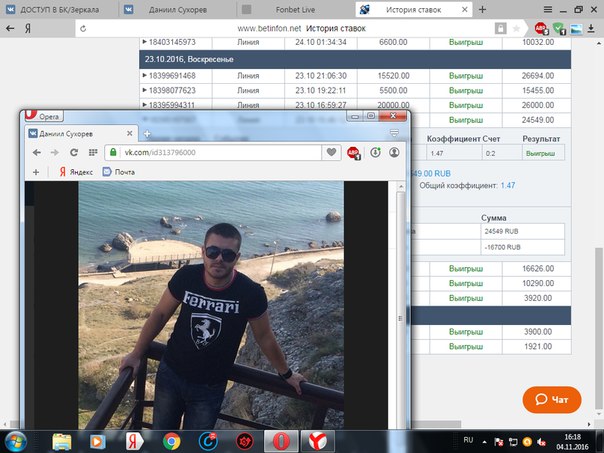Expand bet row 18399691468
604x453 pixels.
click(x=145, y=76)
